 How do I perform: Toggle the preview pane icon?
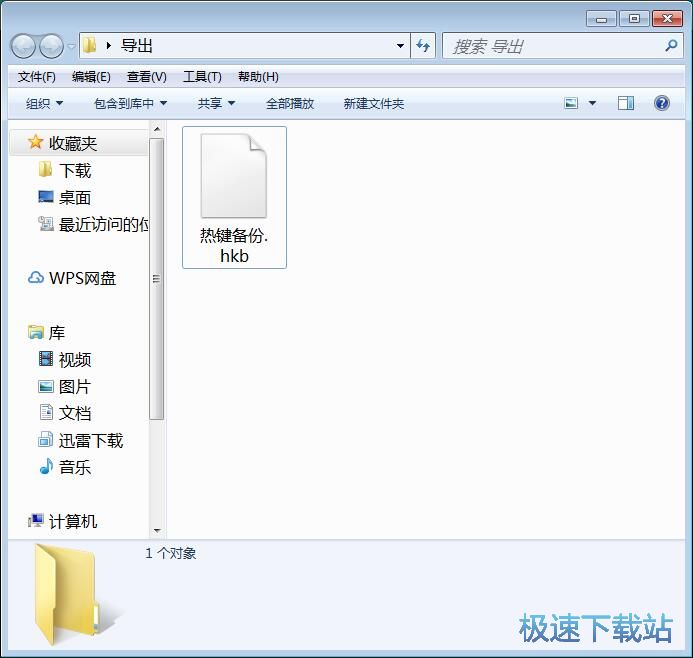(x=626, y=103)
